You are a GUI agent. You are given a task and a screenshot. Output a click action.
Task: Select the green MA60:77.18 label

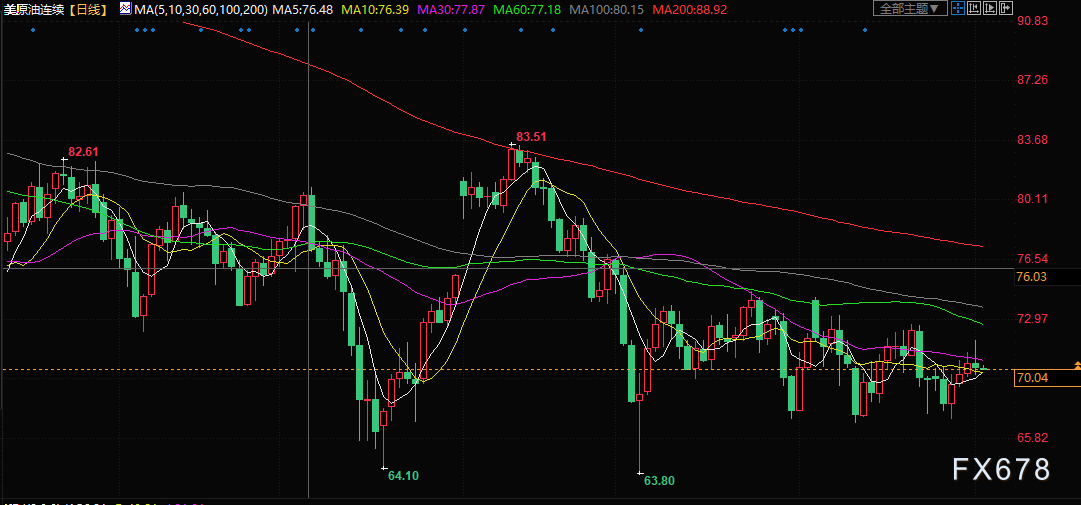click(x=527, y=9)
